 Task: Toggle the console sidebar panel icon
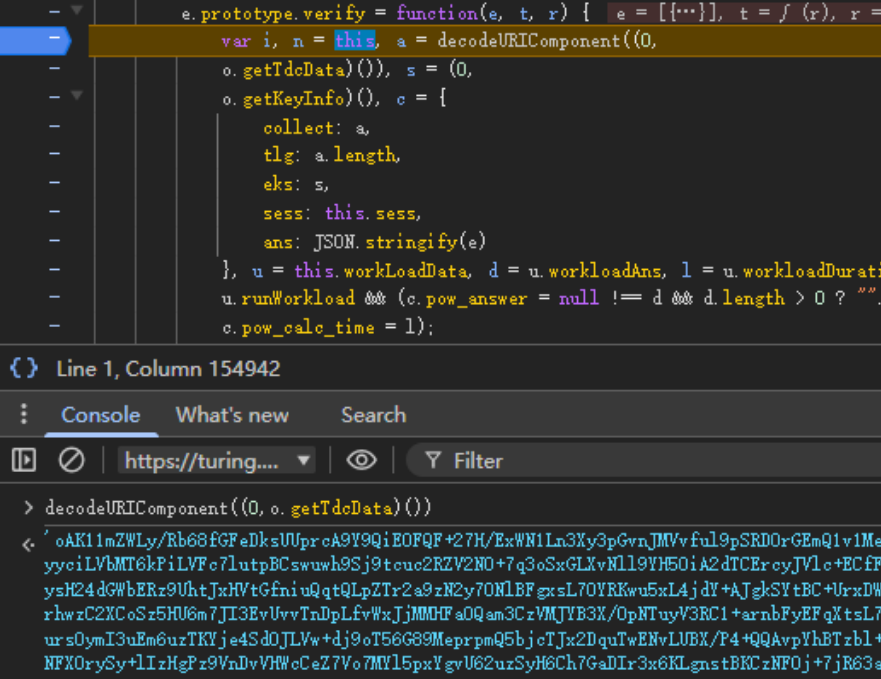[x=24, y=460]
